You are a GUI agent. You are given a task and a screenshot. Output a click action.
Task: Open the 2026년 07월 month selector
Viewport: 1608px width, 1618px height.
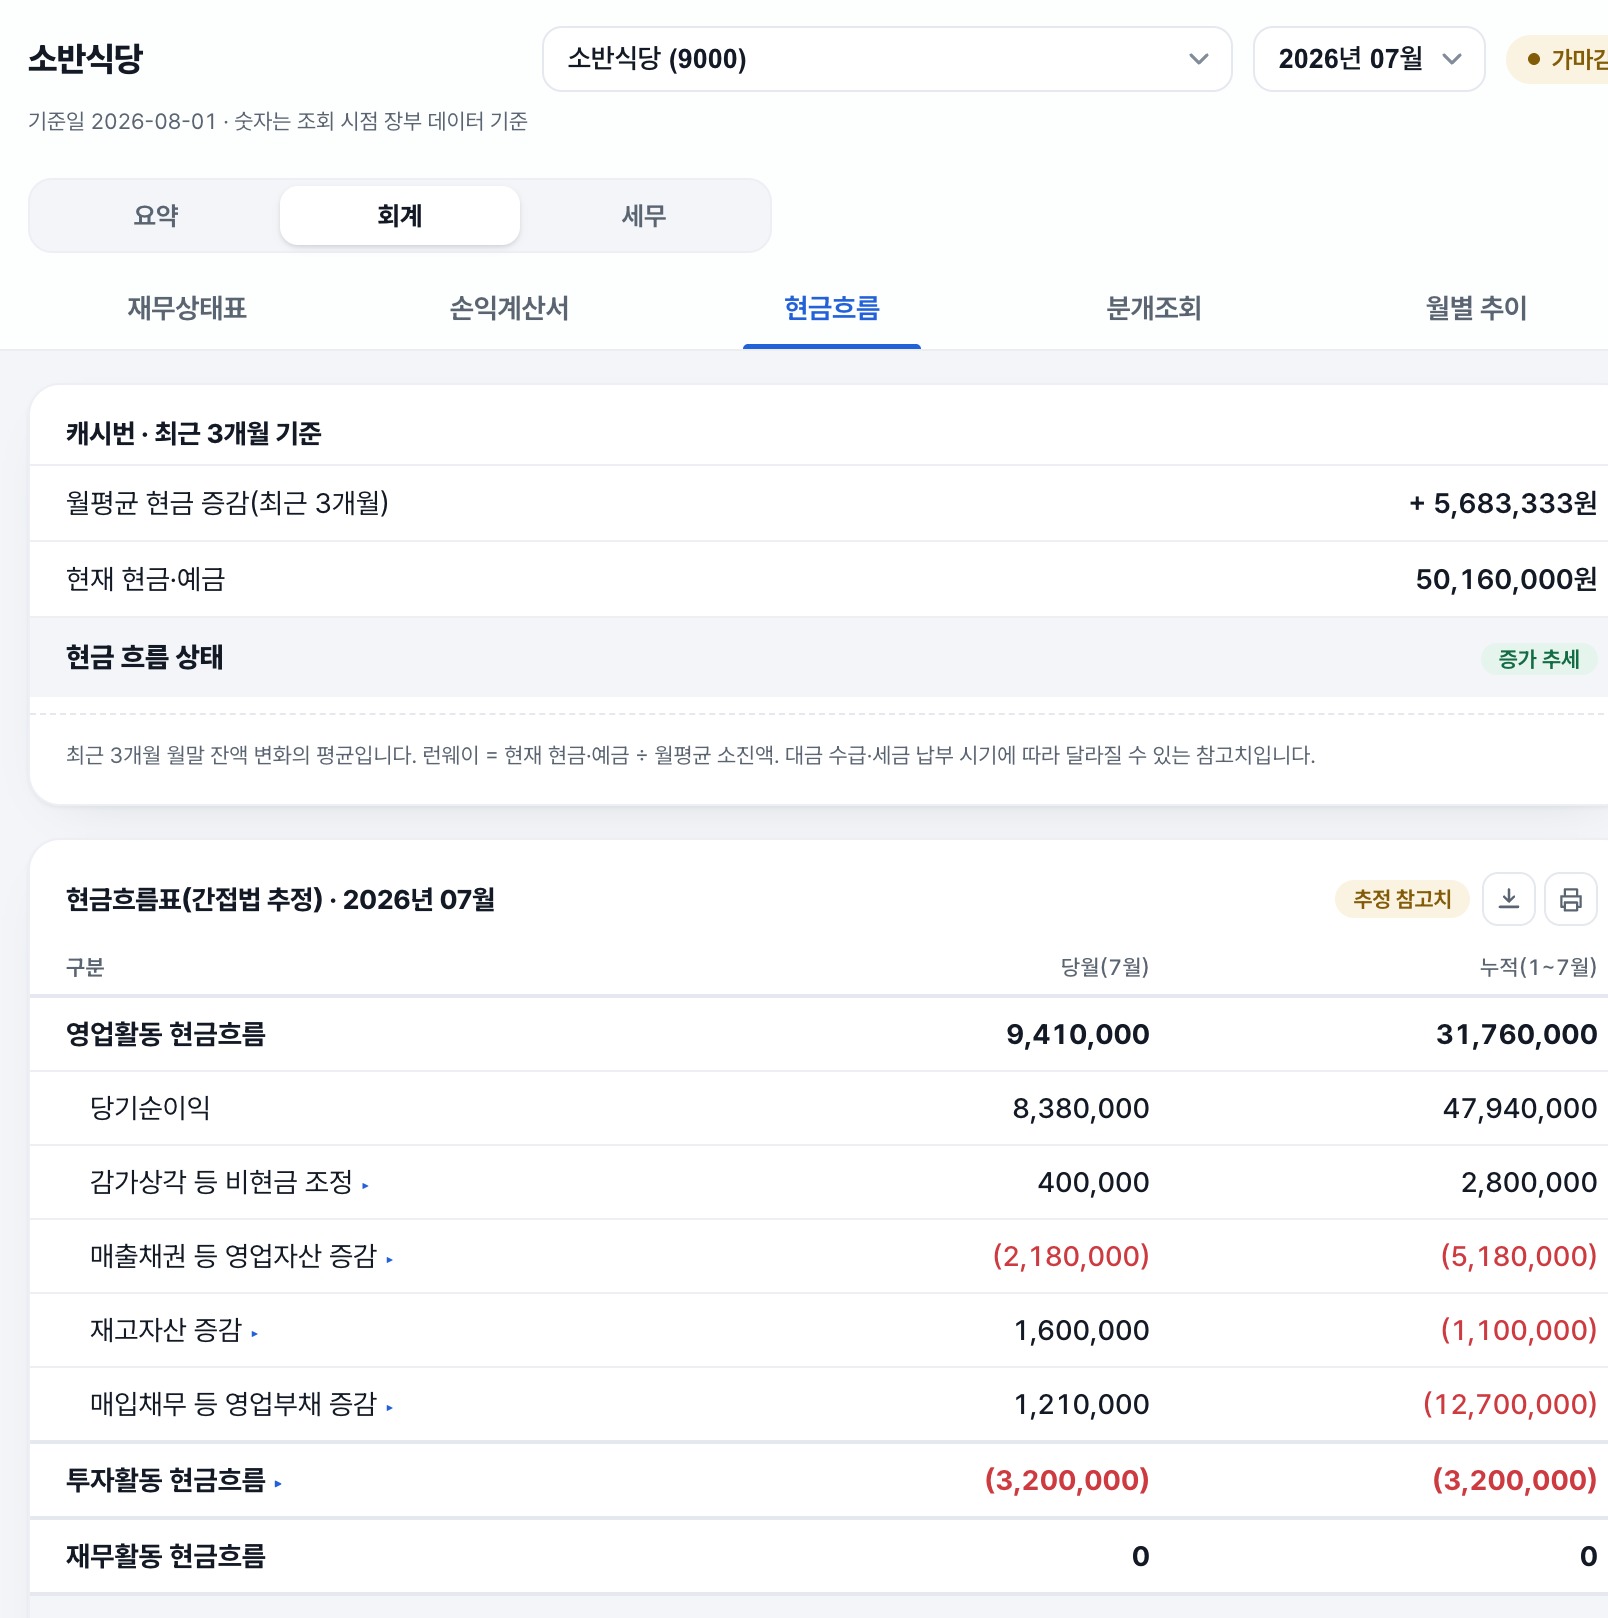coord(1369,59)
